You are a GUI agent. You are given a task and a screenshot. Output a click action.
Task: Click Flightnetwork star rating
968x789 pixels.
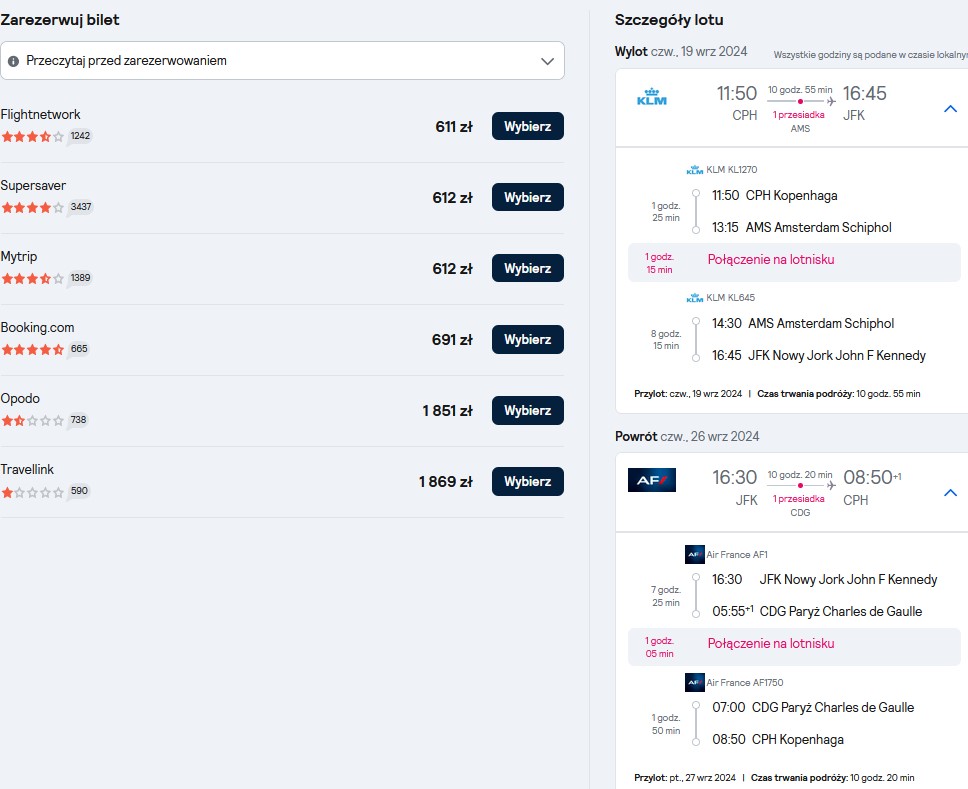pos(33,136)
